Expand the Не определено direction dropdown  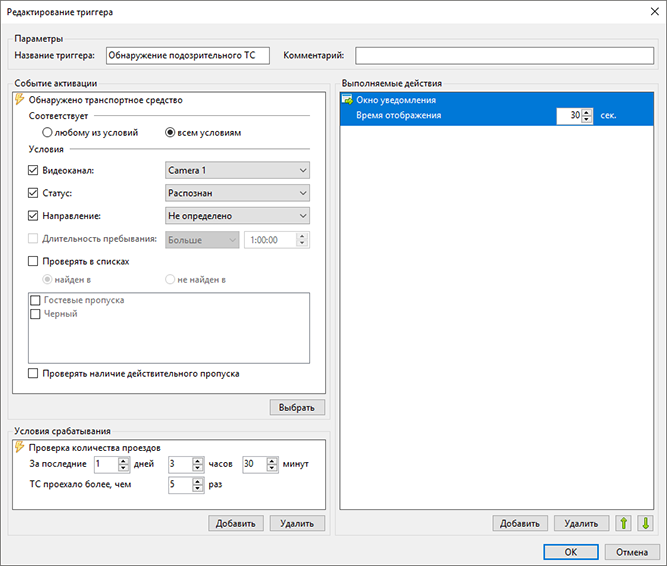point(237,216)
